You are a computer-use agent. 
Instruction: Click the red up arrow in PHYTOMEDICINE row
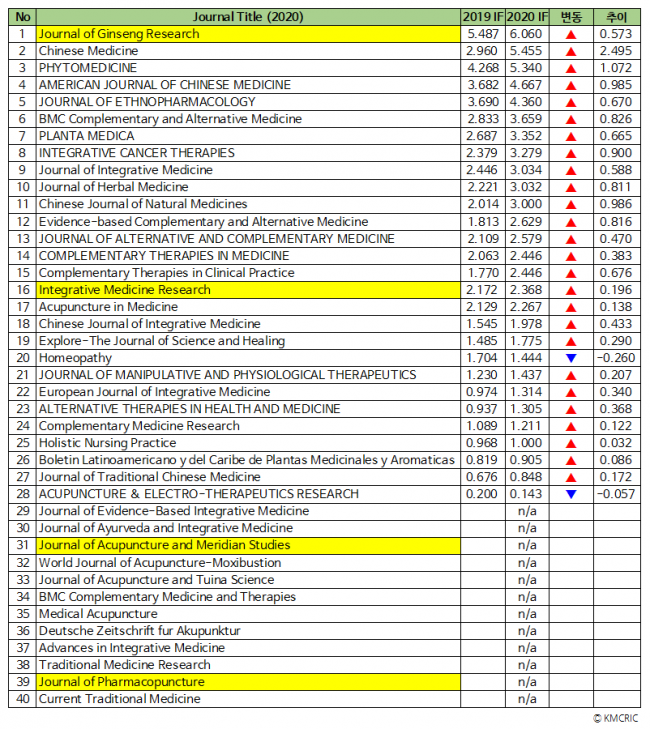click(x=571, y=69)
